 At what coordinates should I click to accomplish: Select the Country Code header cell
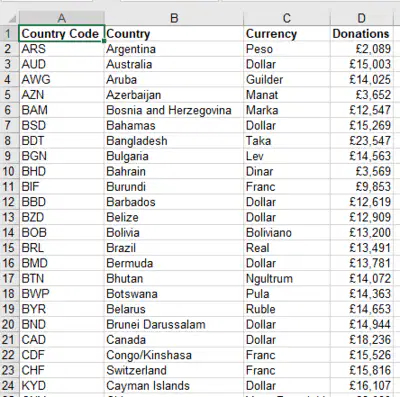coord(62,34)
